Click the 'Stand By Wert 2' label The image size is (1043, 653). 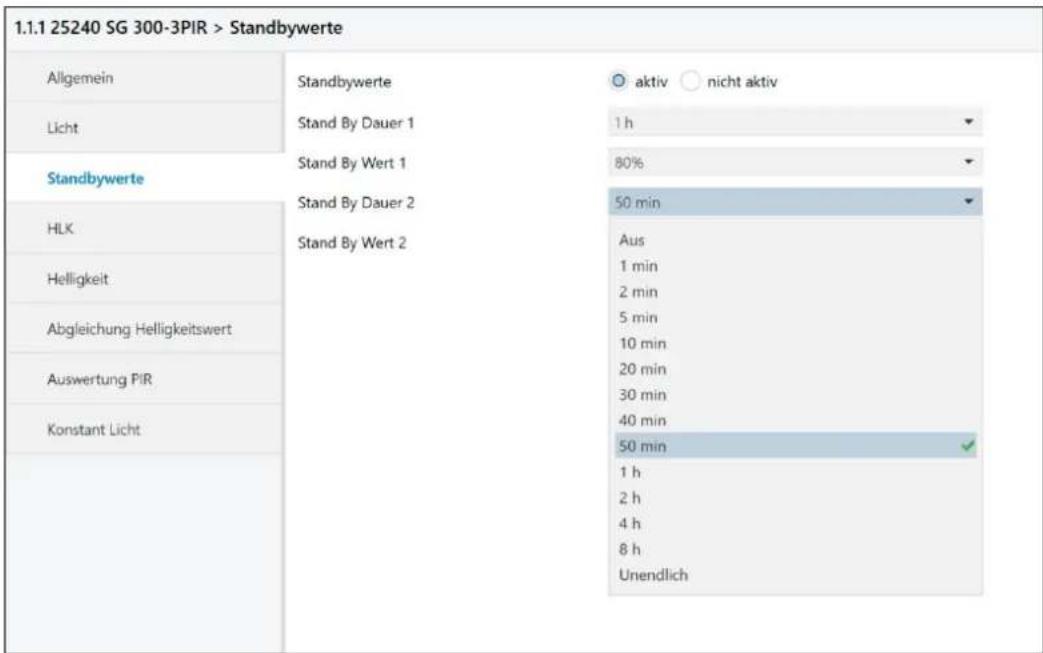click(352, 243)
